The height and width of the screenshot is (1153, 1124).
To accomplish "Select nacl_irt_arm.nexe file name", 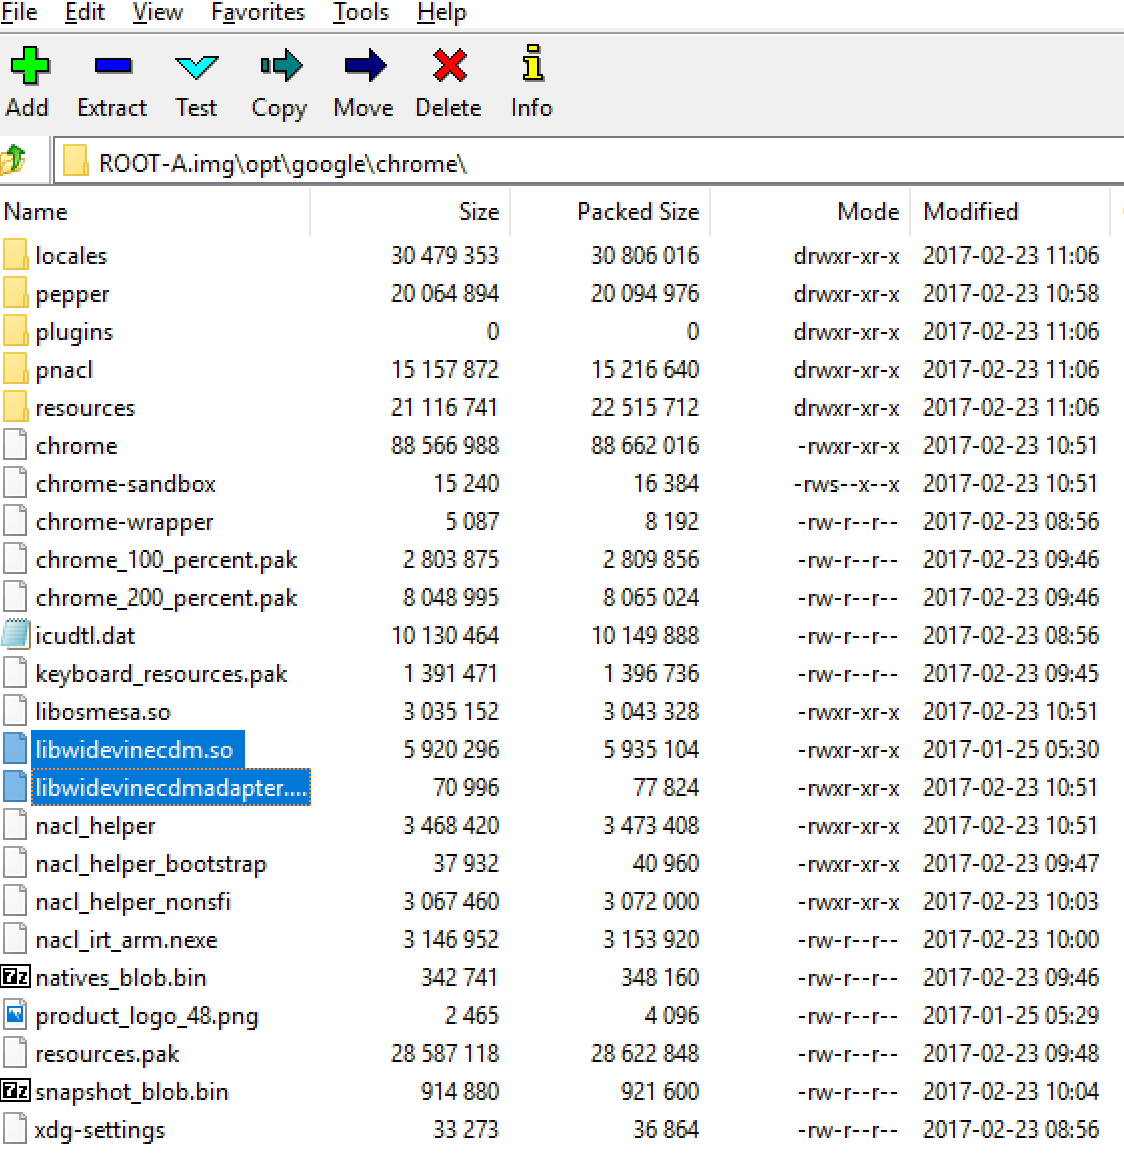I will coord(126,940).
